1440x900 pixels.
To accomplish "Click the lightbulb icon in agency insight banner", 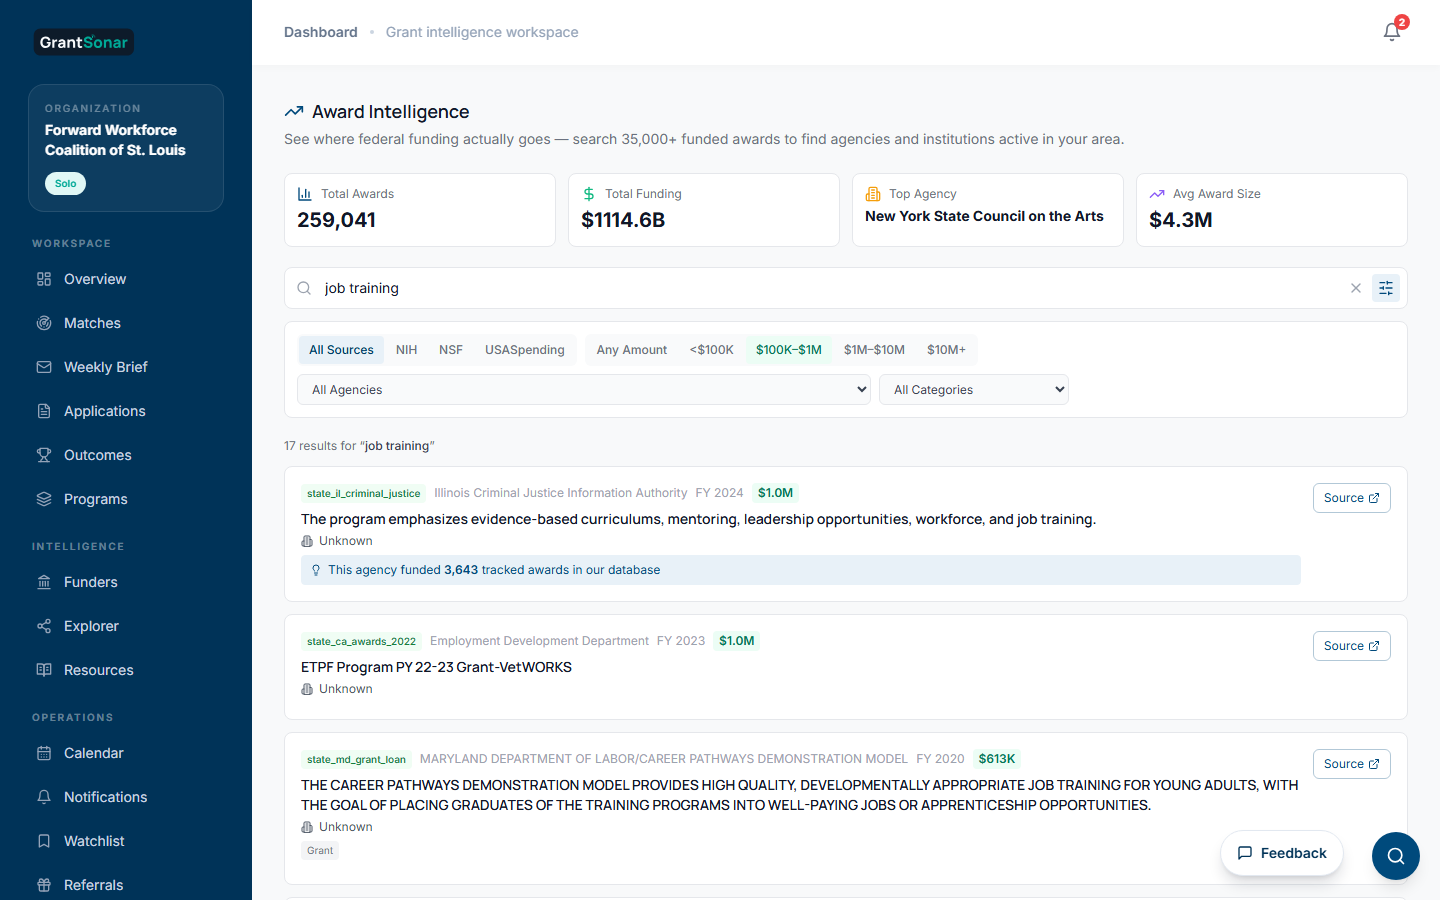I will [316, 570].
